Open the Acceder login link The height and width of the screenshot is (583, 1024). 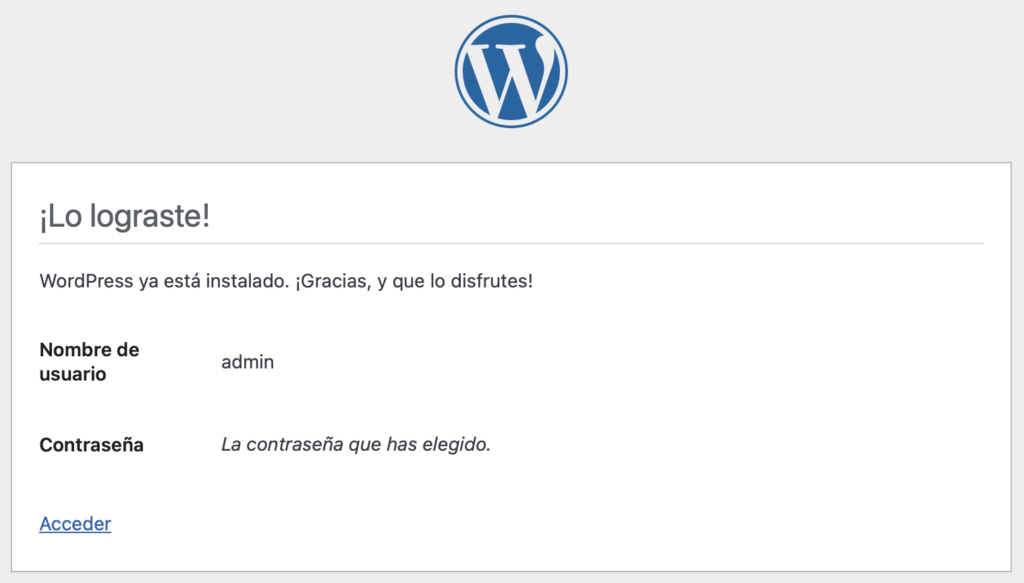pos(75,524)
